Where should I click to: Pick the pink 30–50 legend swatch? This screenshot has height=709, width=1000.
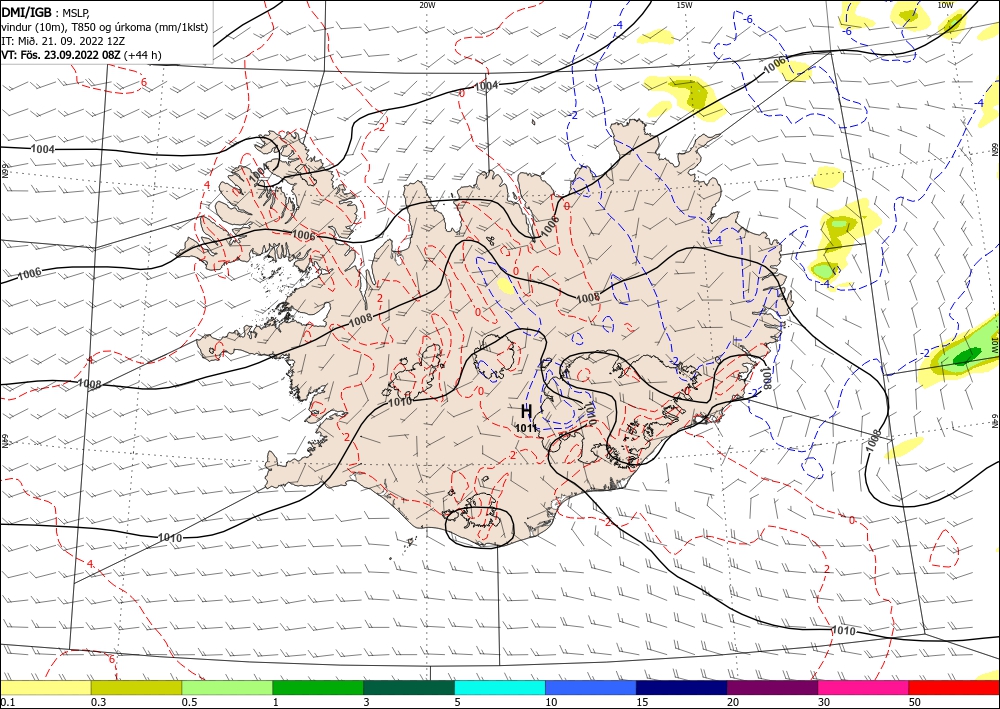coord(863,688)
